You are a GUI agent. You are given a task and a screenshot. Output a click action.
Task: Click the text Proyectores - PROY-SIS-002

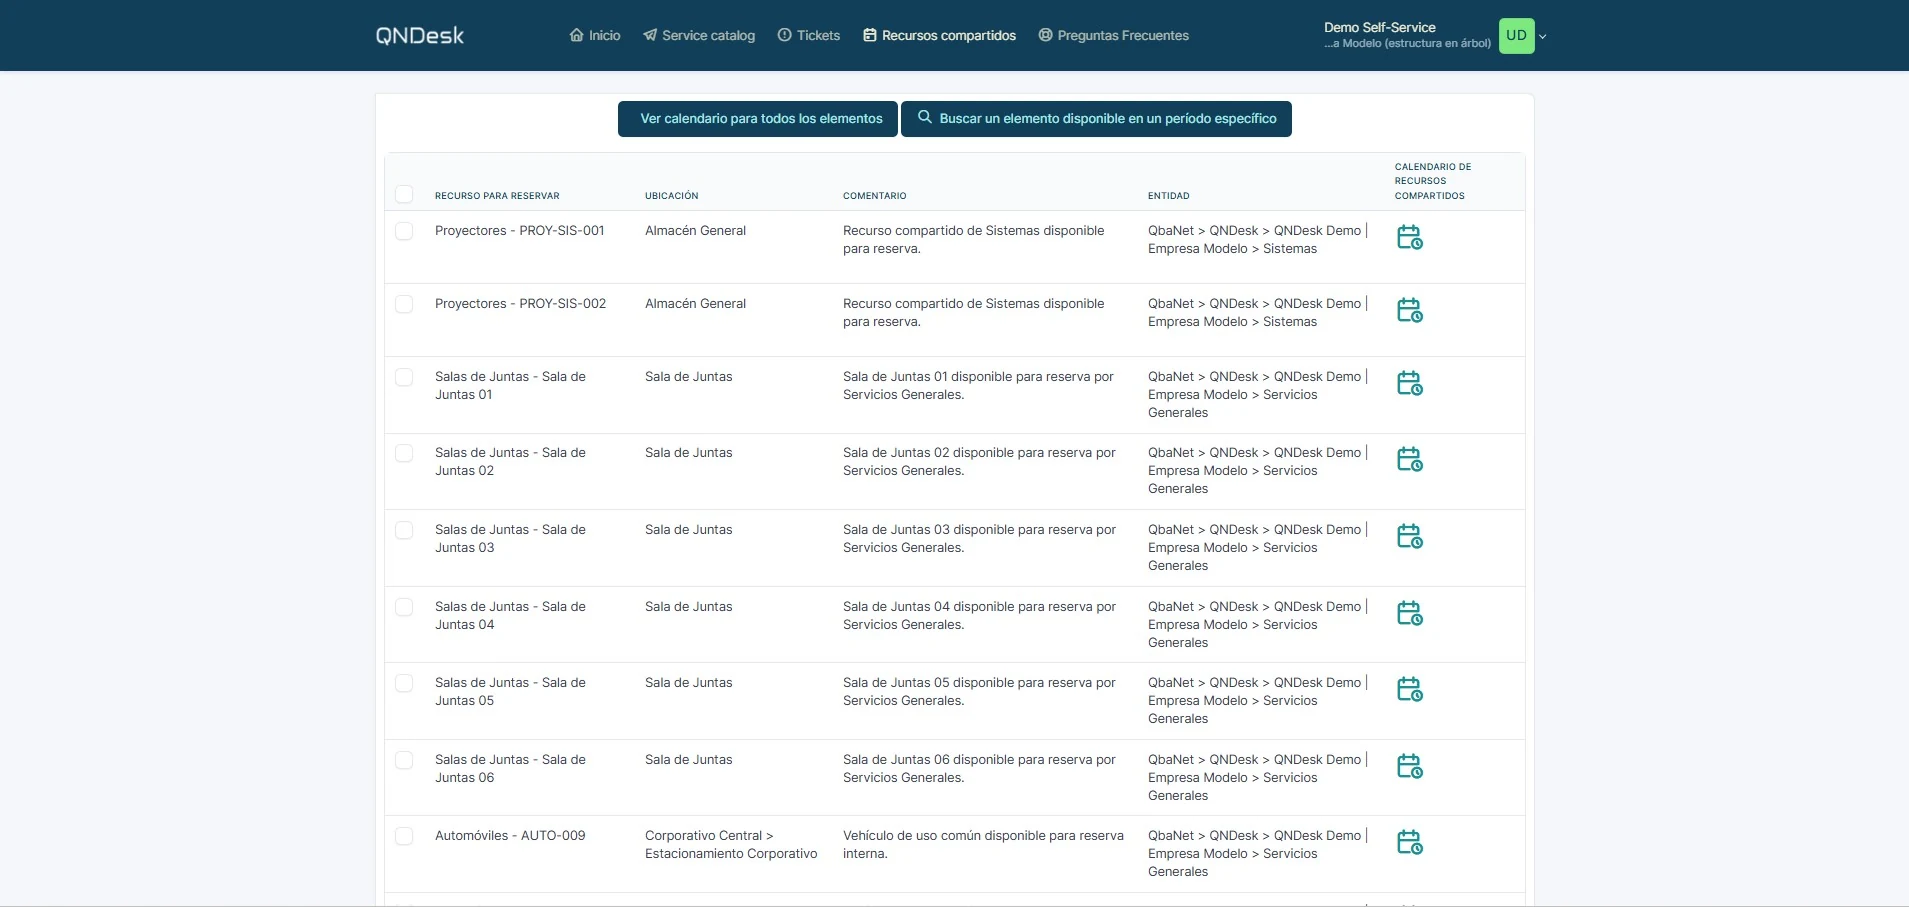520,304
